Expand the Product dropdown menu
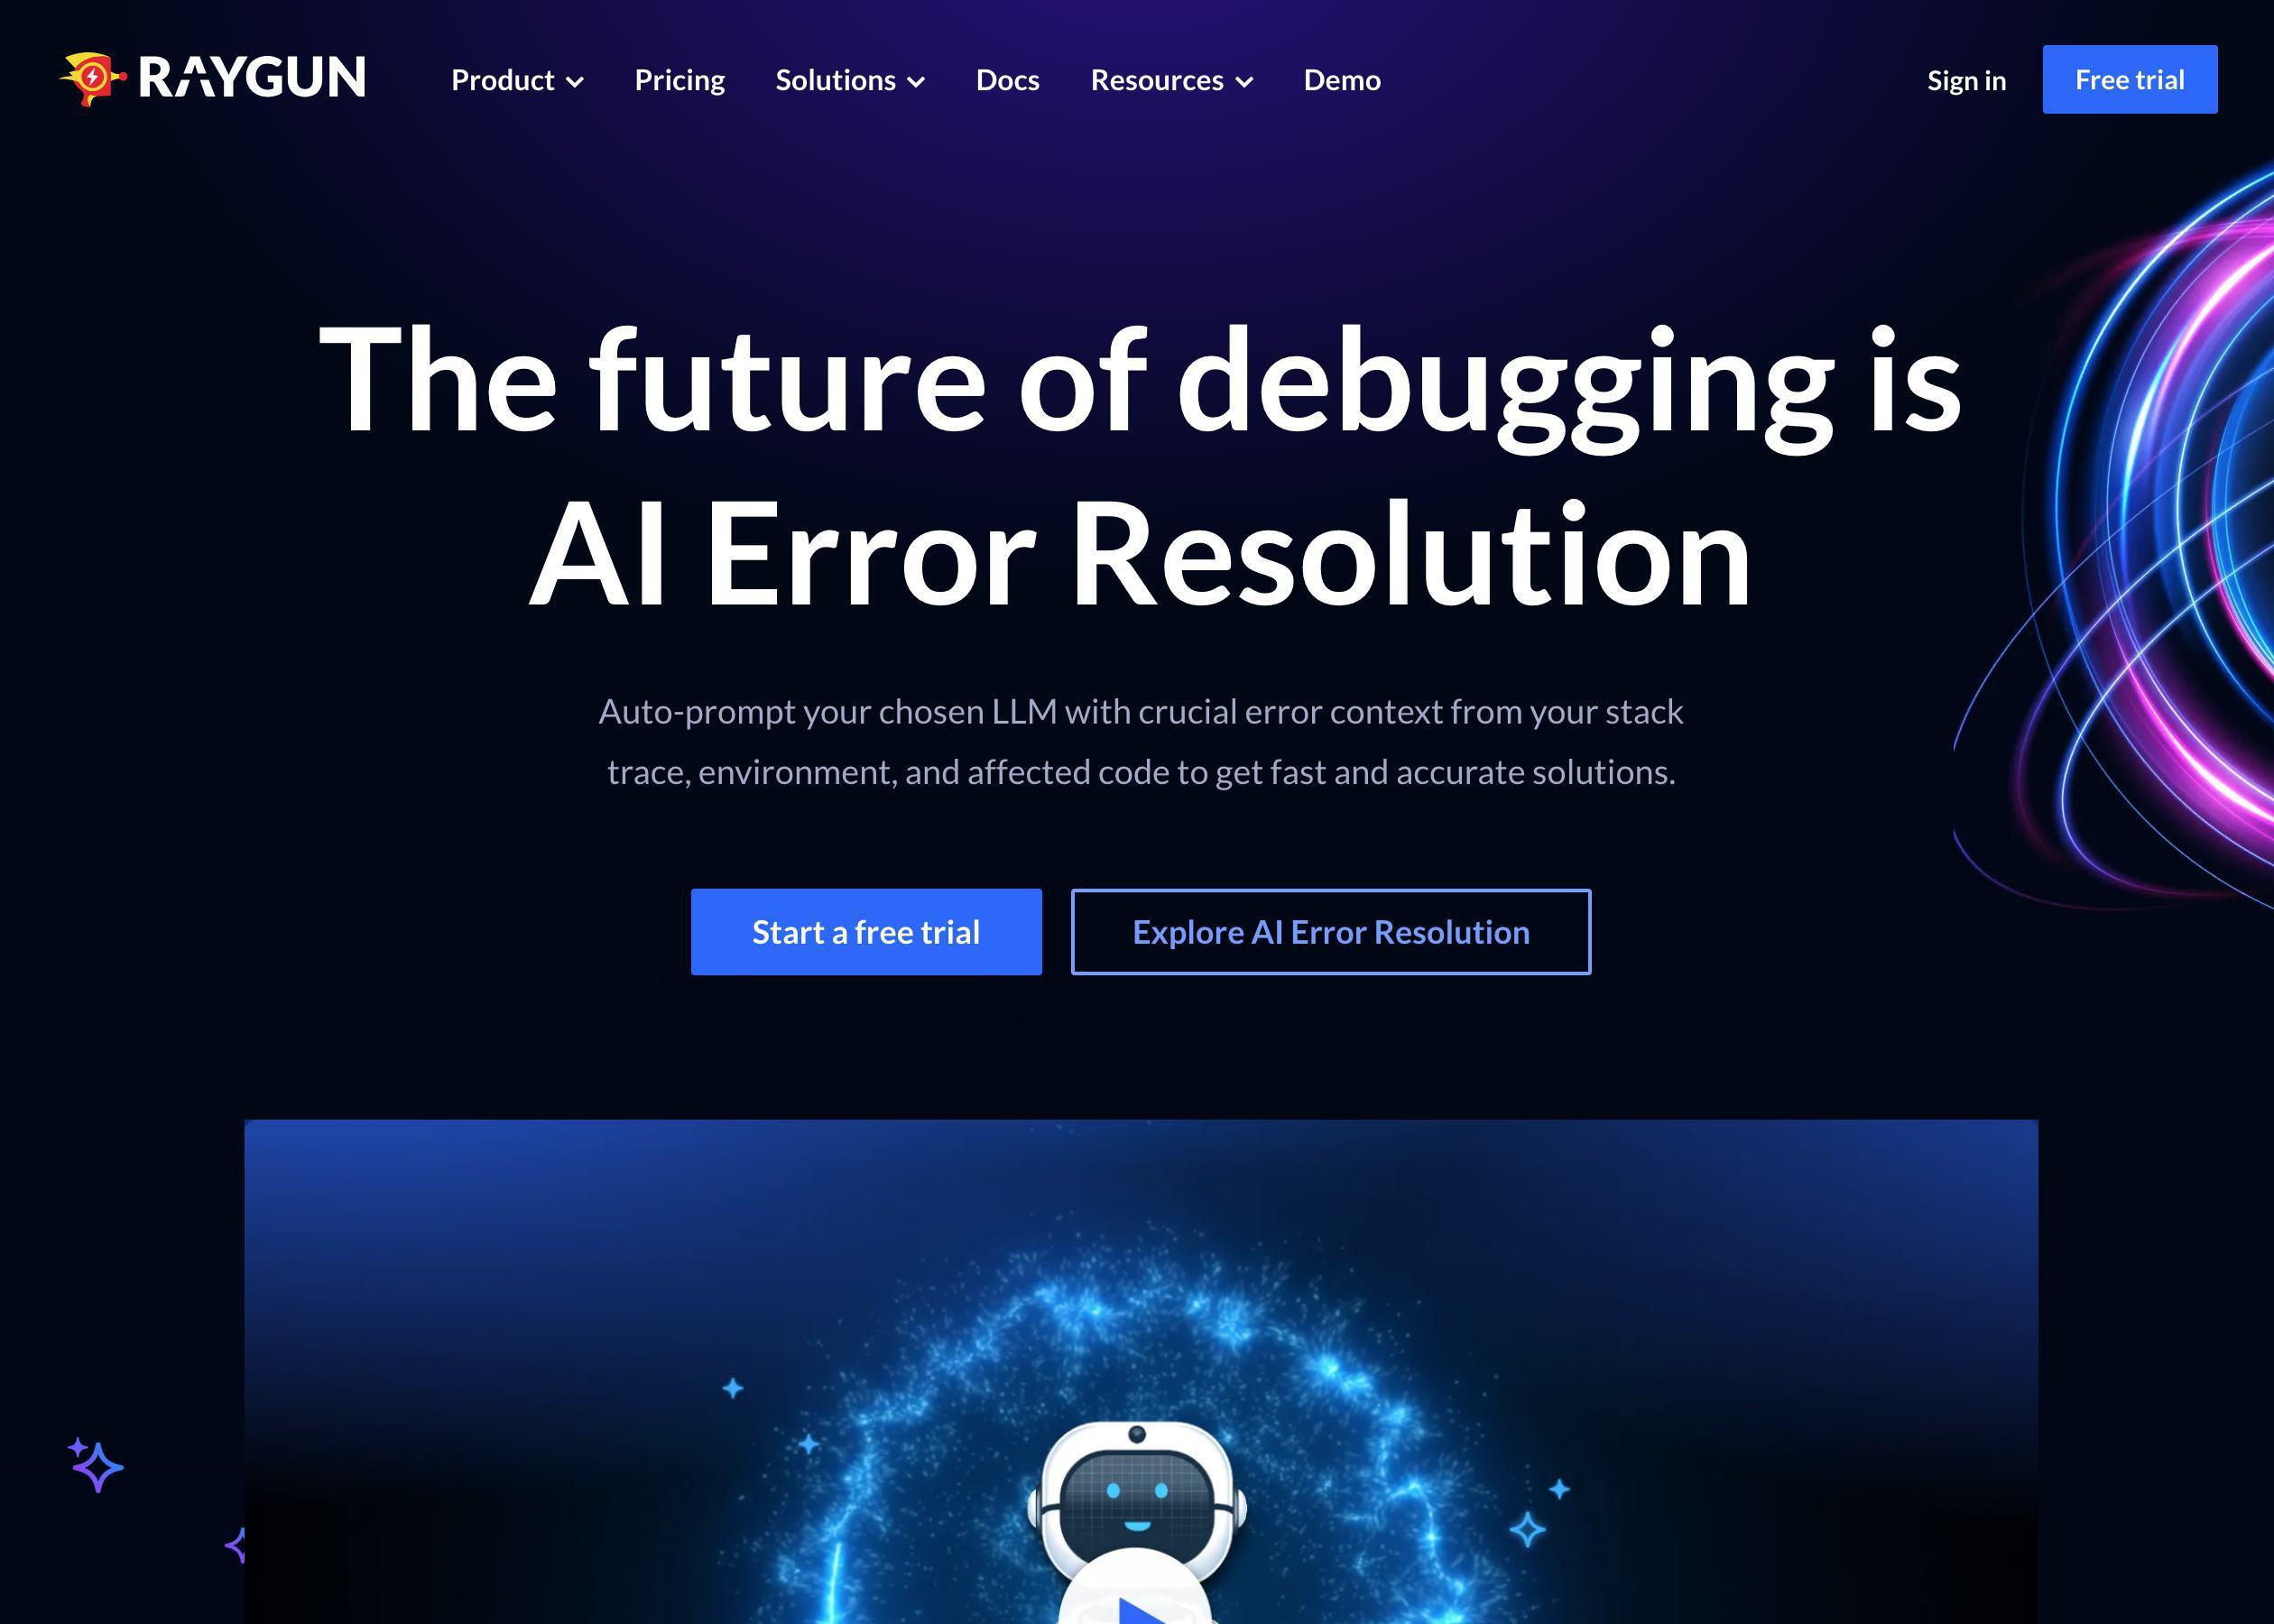2274x1624 pixels. [517, 79]
